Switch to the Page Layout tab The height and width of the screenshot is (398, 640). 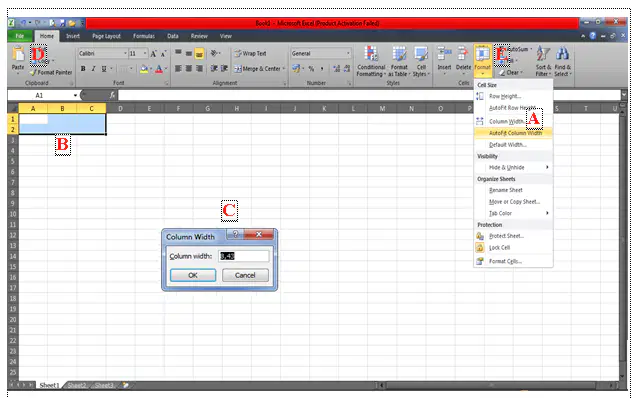pos(106,36)
